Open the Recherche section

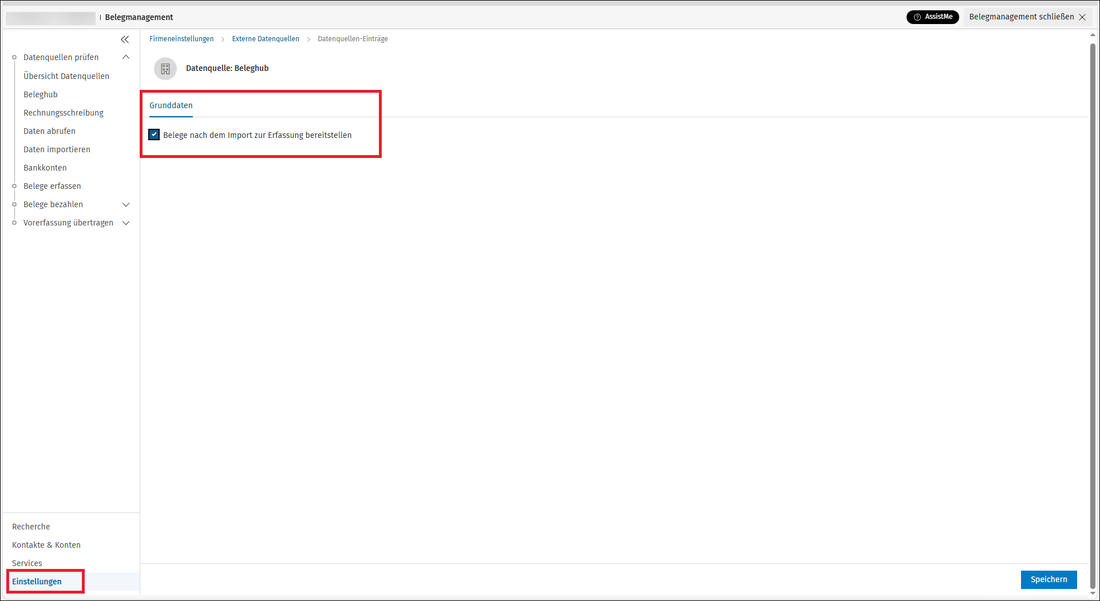point(31,527)
